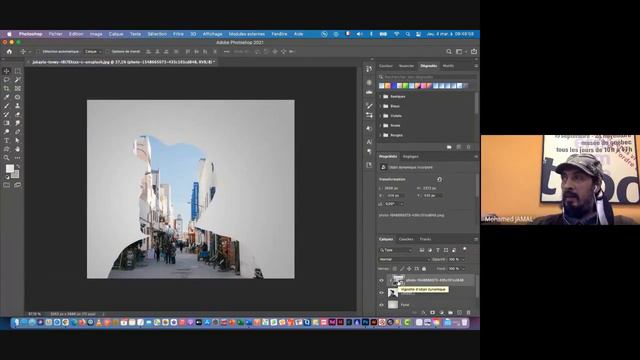This screenshot has height=360, width=640.
Task: Select the Brush tool
Action: pos(6,106)
